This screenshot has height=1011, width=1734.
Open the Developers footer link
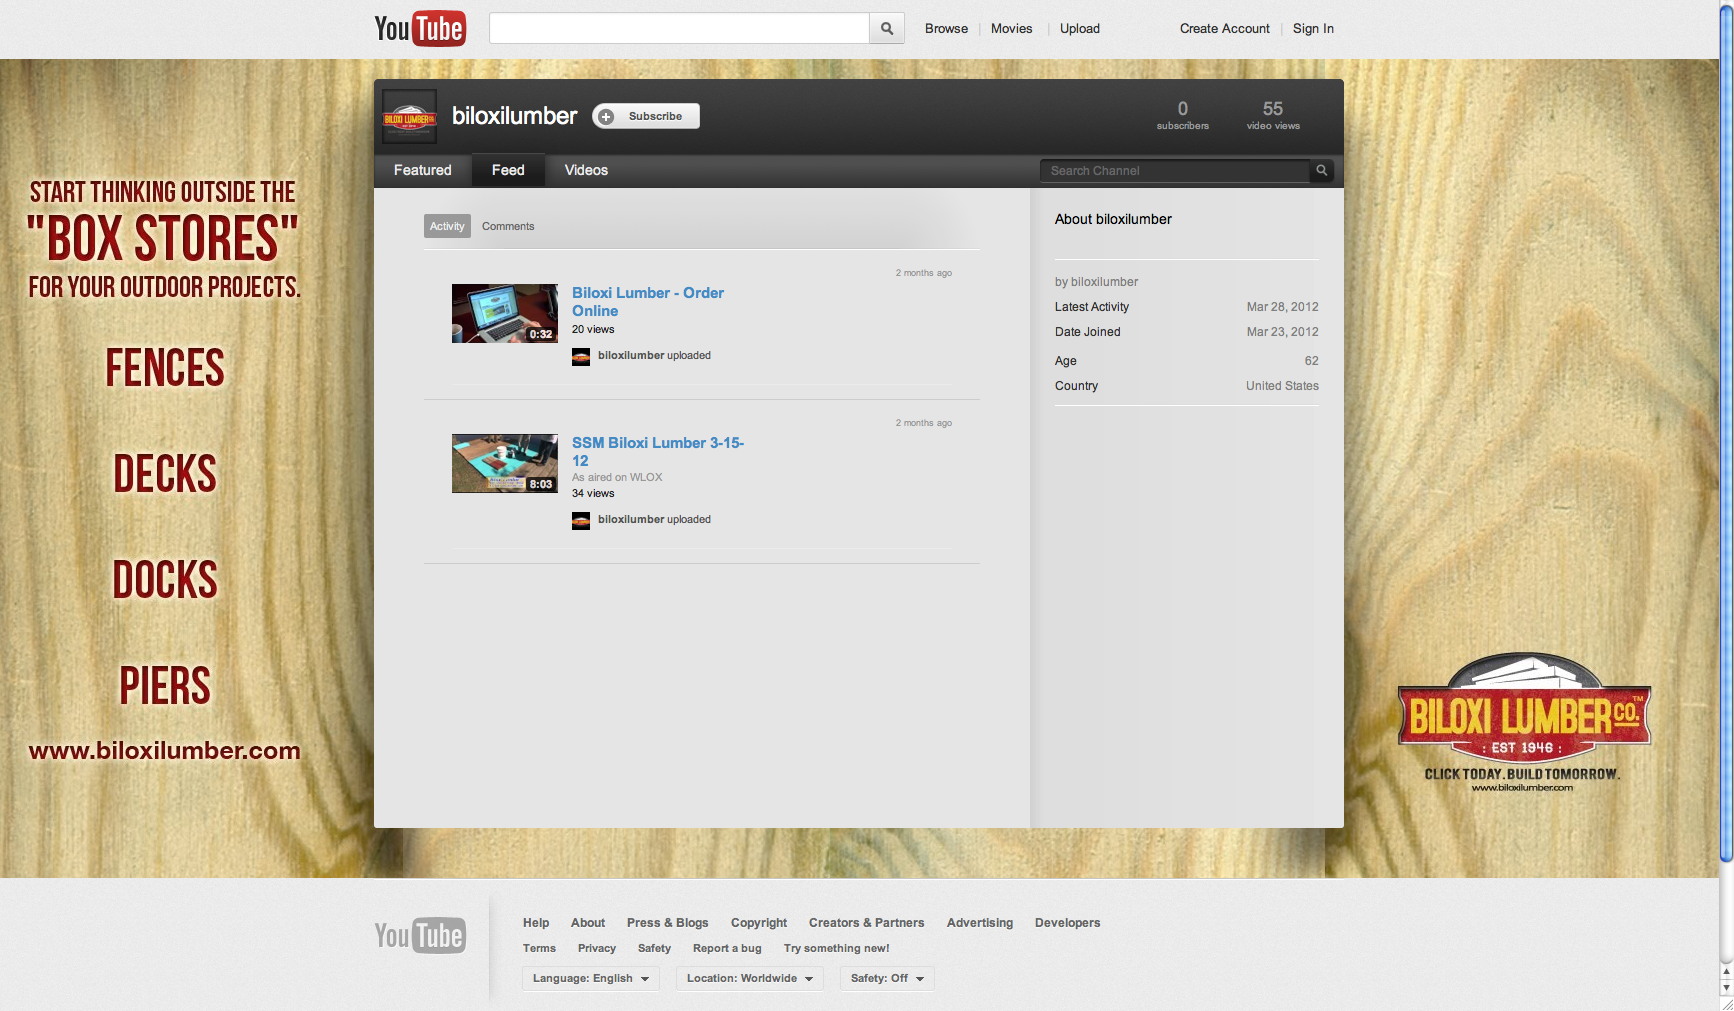(x=1068, y=923)
